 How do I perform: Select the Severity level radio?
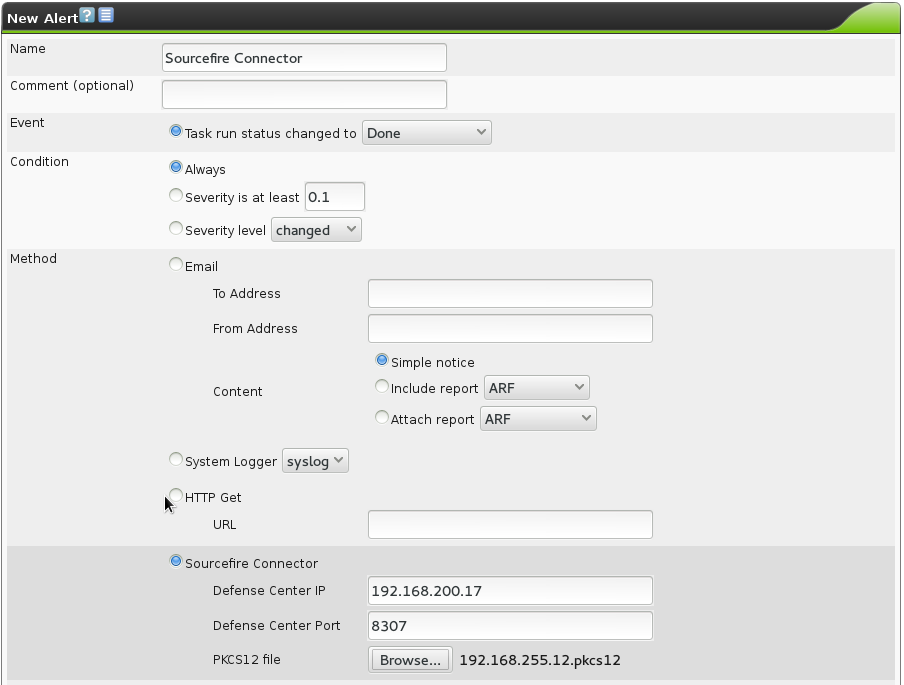pos(176,228)
